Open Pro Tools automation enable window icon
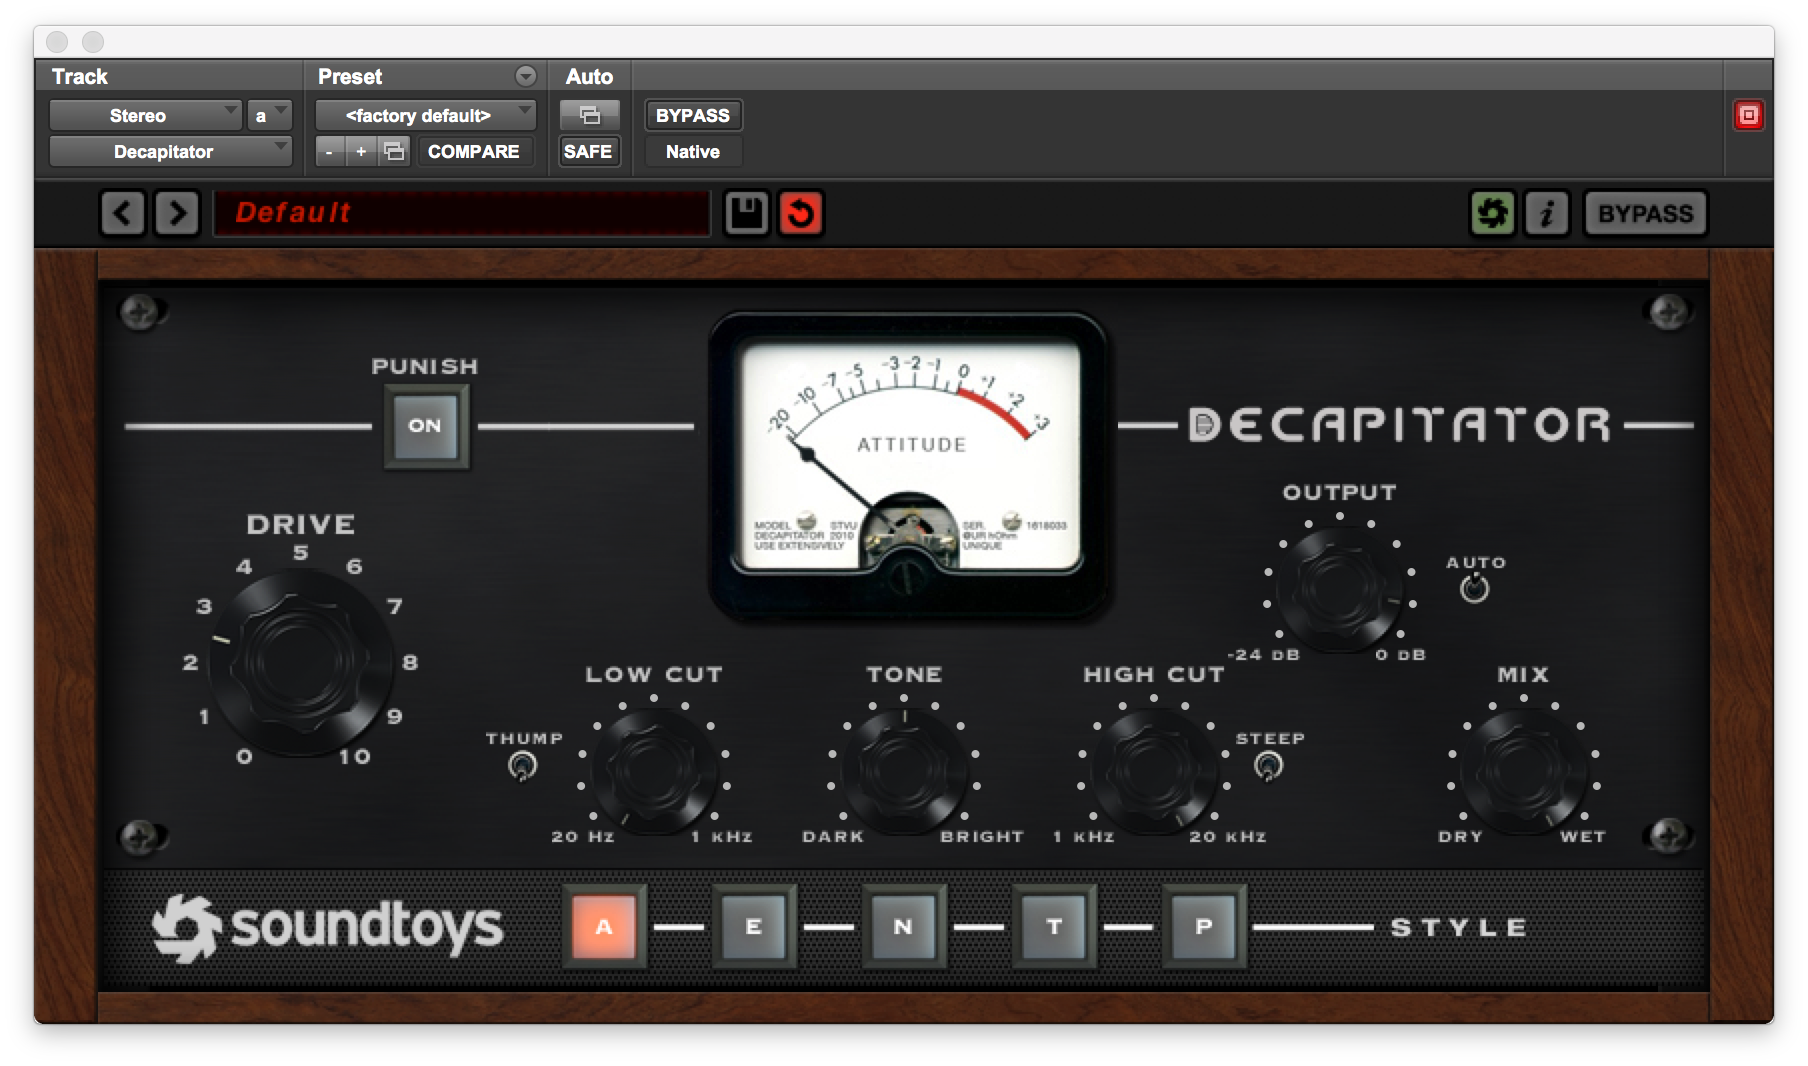 point(590,115)
